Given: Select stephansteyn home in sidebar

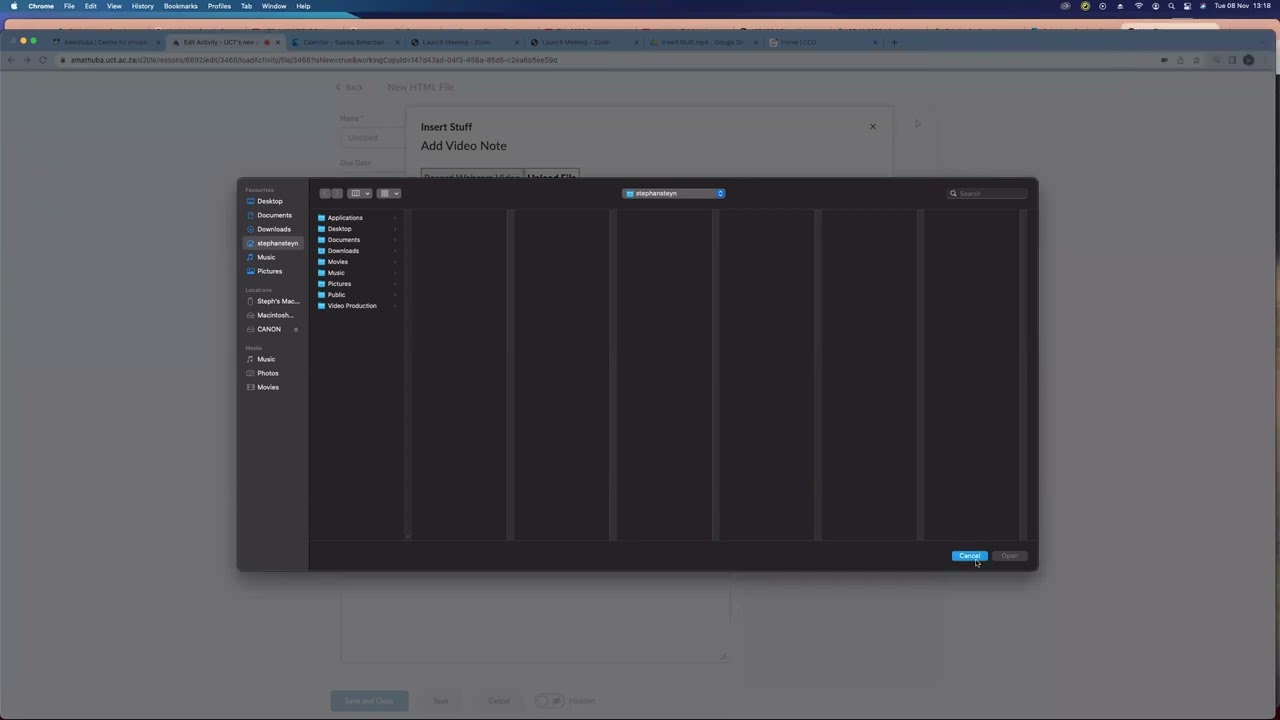Looking at the screenshot, I should (x=274, y=243).
